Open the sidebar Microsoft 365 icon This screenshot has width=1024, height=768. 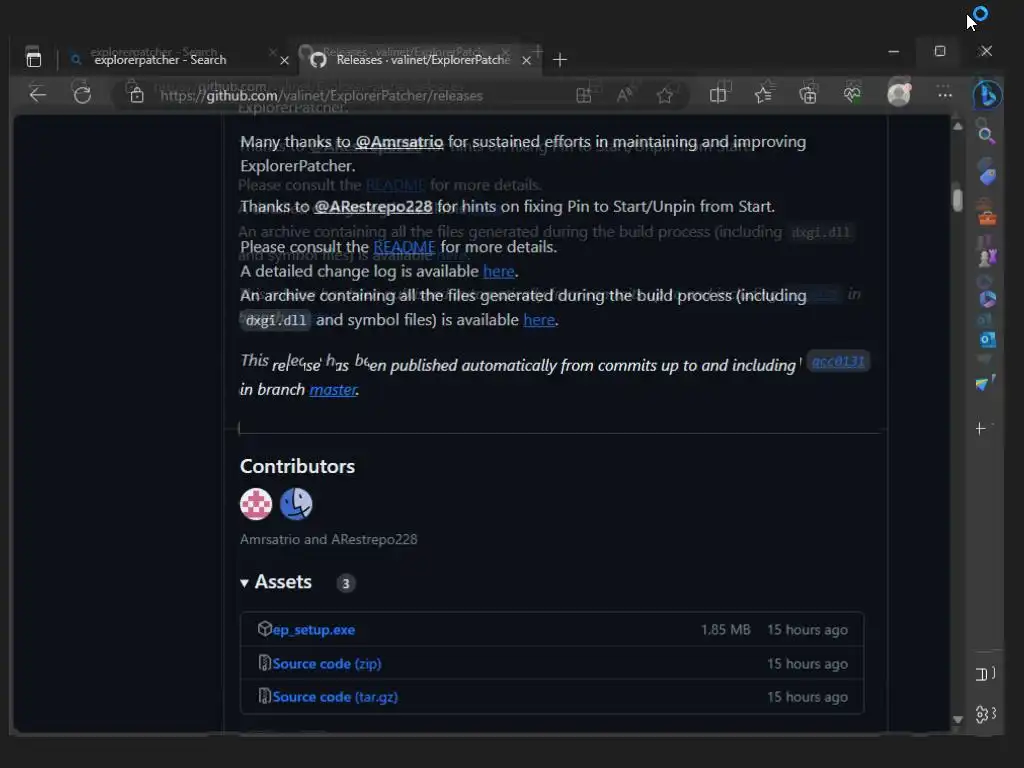click(x=987, y=299)
